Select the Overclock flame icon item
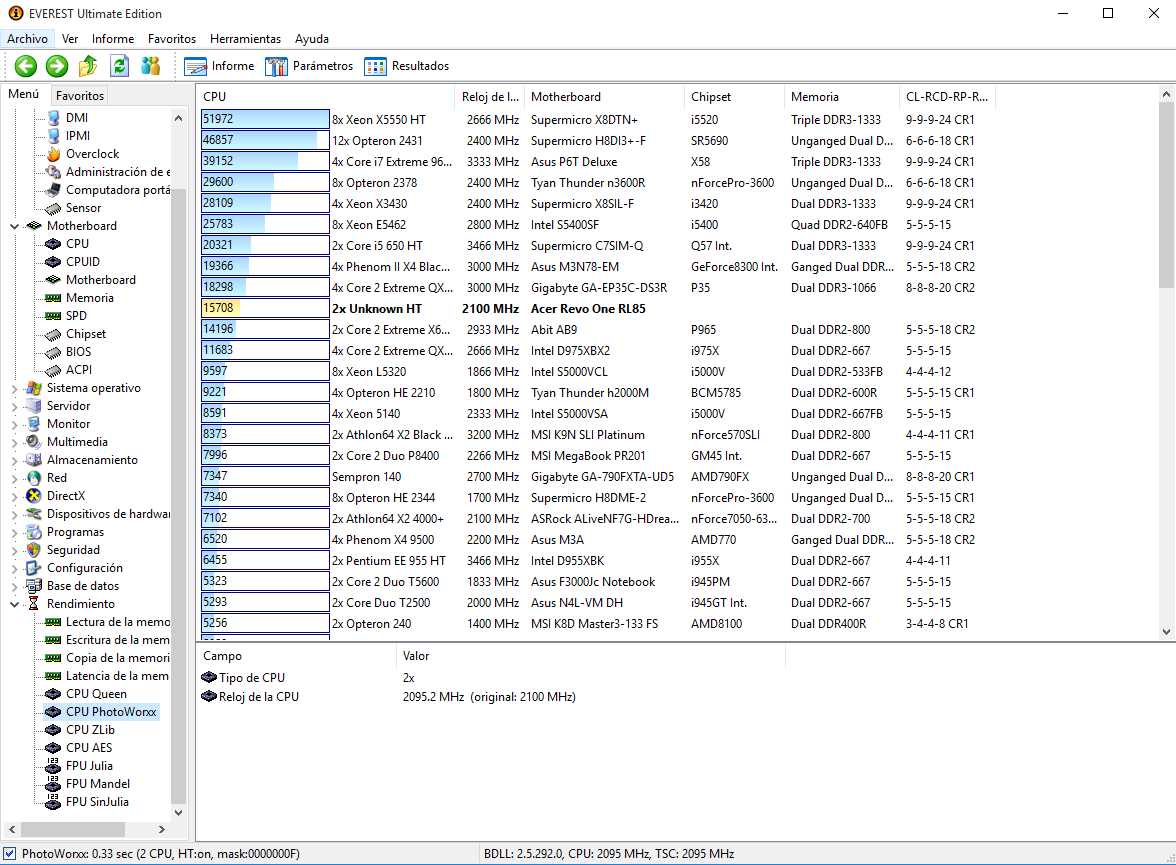The image size is (1176, 865). 53,154
